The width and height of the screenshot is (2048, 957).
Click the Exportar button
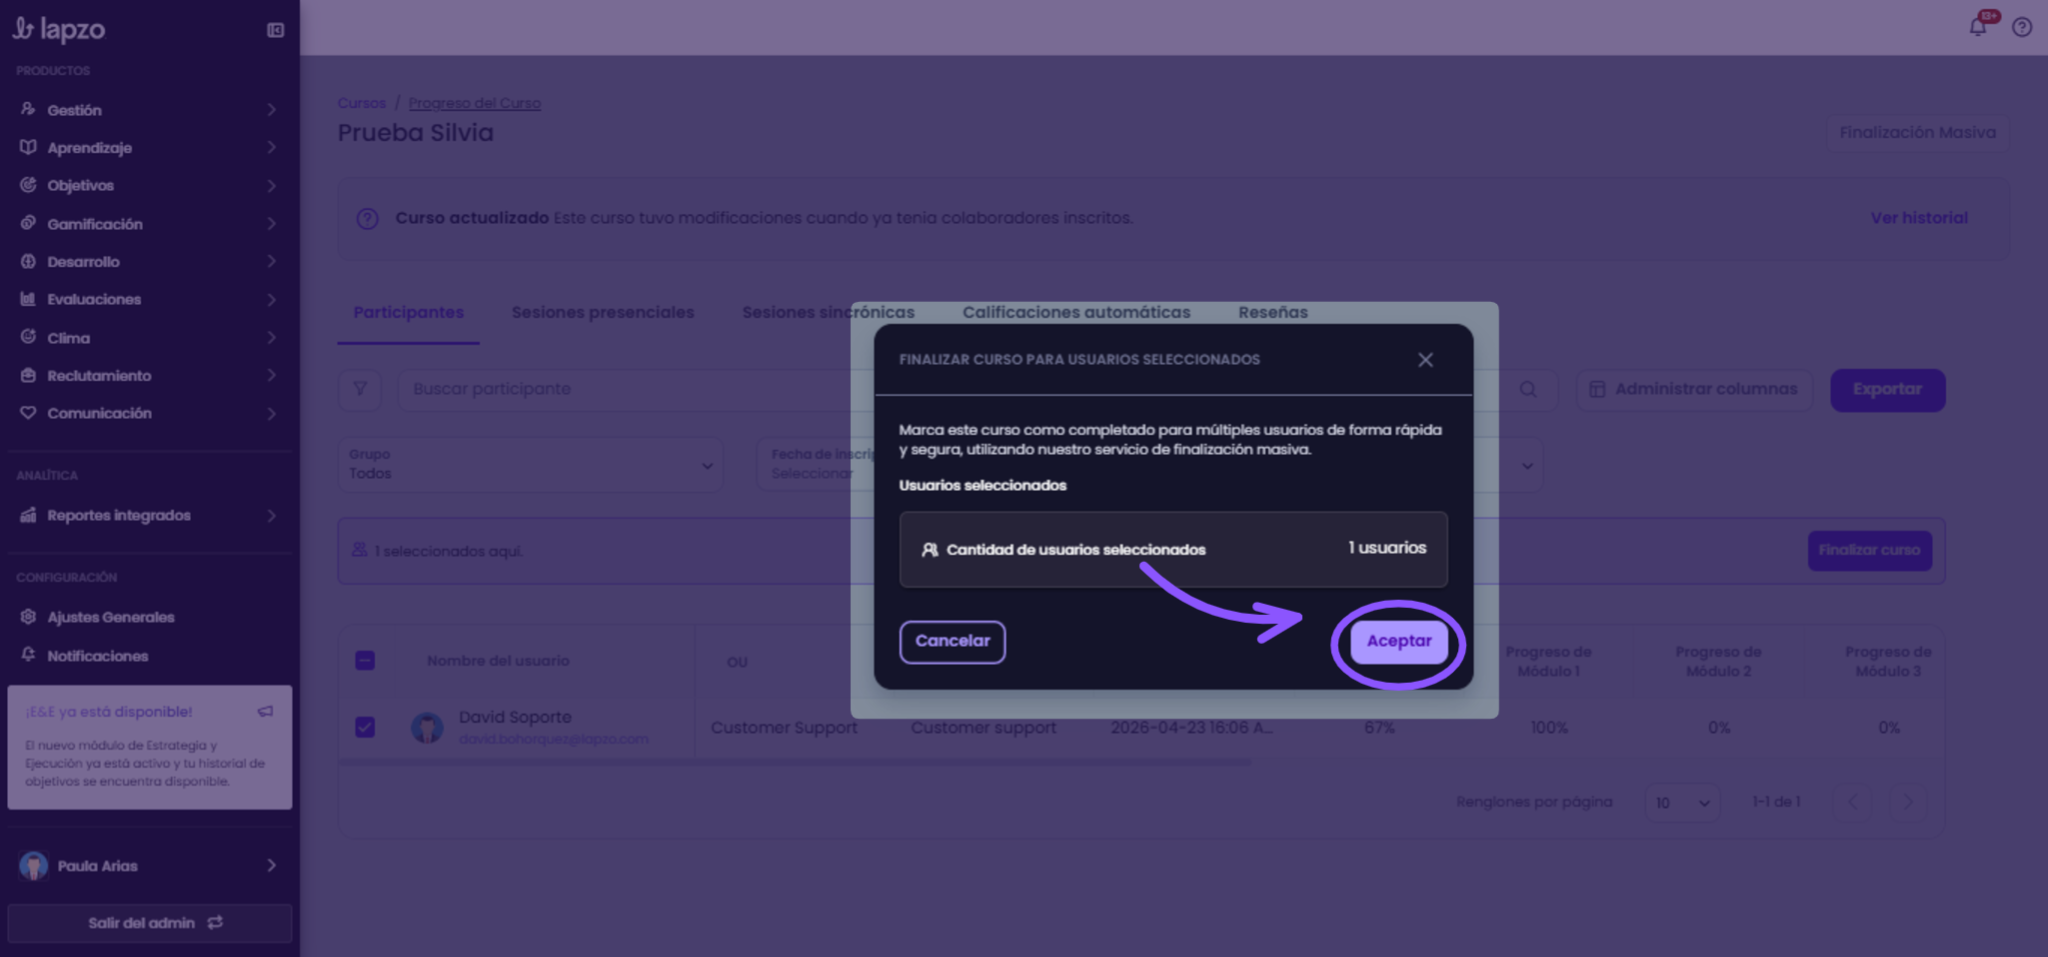click(1887, 389)
